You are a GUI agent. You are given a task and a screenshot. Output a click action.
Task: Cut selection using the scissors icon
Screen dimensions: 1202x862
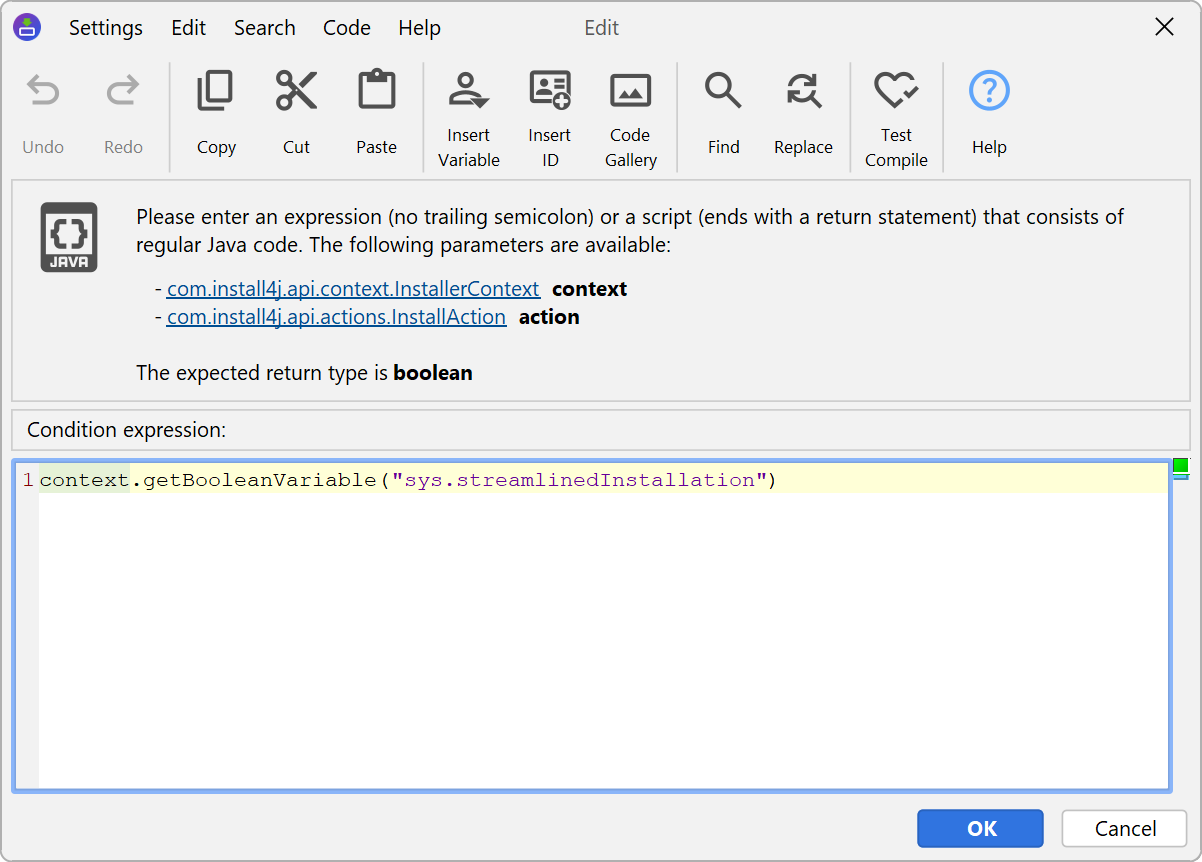(x=296, y=92)
